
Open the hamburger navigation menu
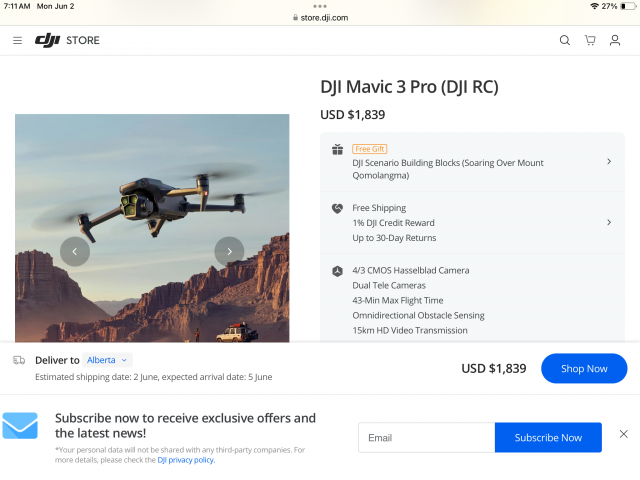pos(17,40)
